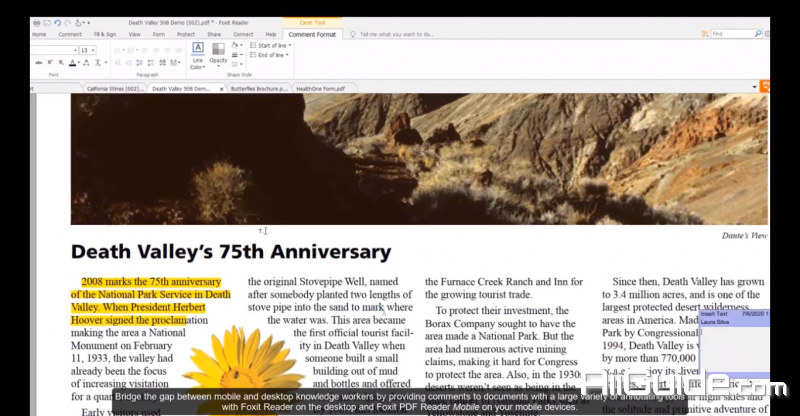Expand the font name dropdown
Viewport: 800px width, 416px height.
point(76,50)
